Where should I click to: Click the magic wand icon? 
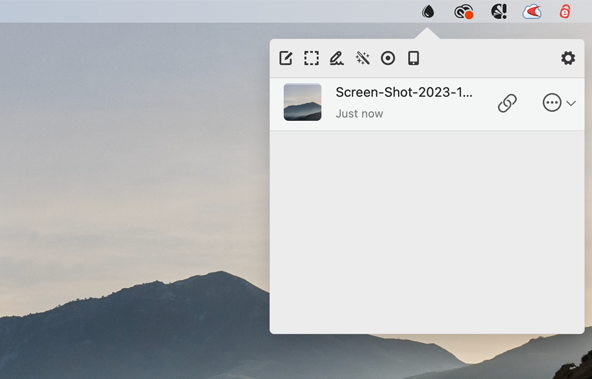pos(362,59)
